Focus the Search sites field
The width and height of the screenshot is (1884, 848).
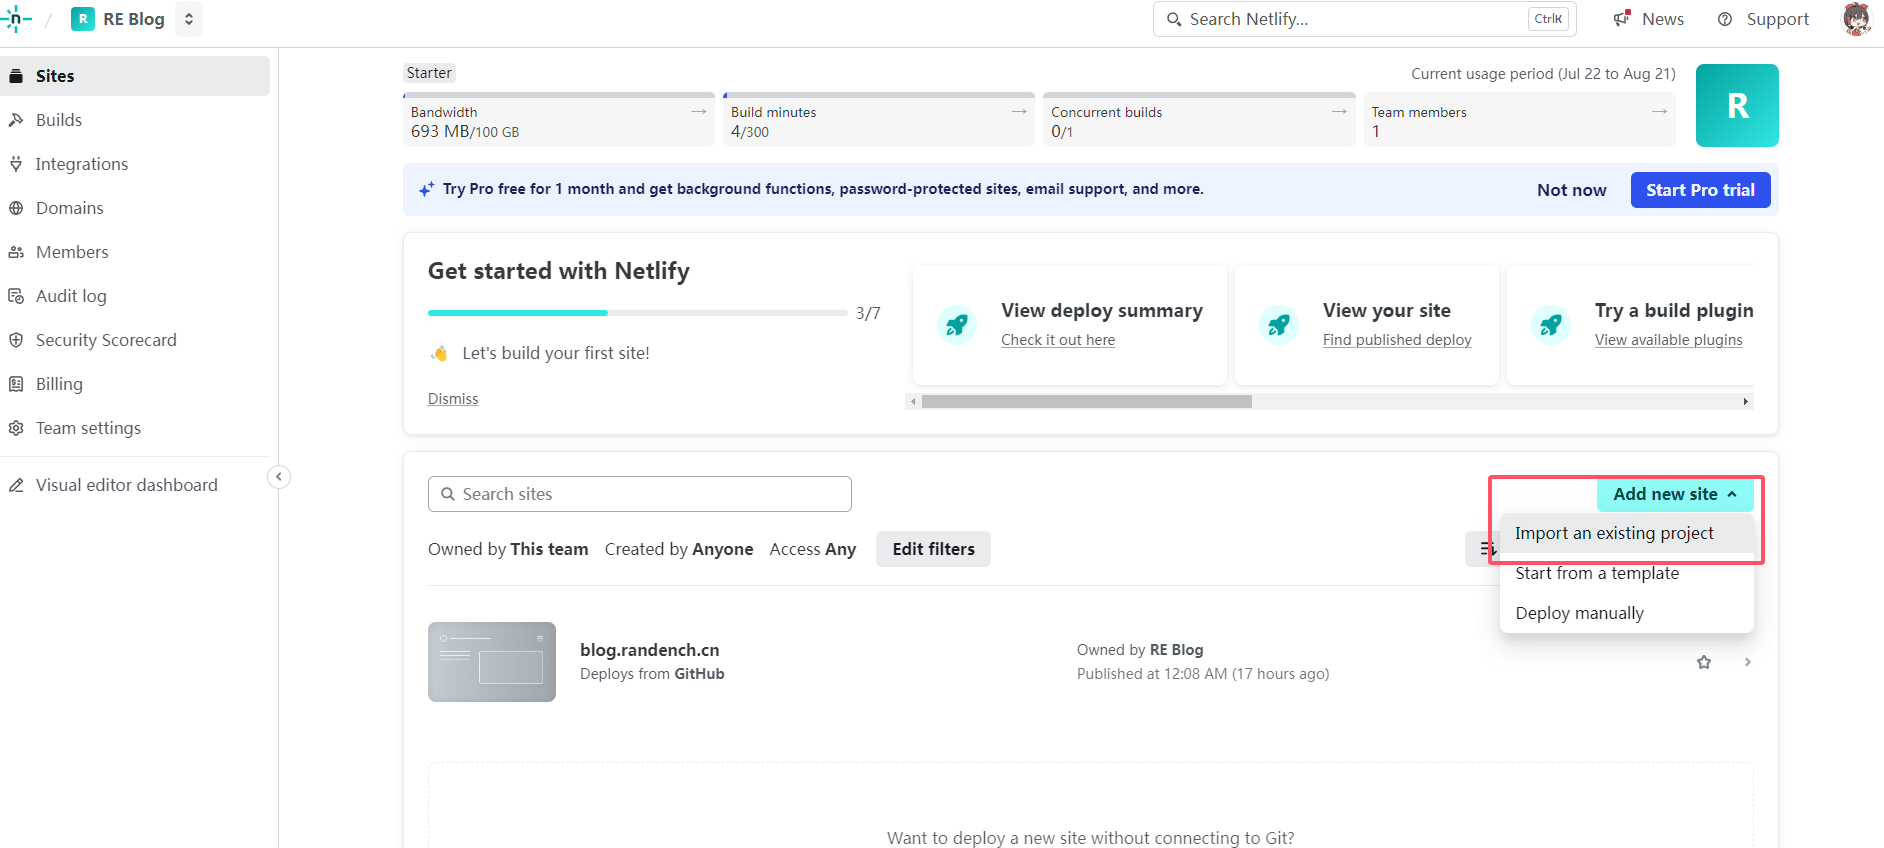(x=640, y=494)
